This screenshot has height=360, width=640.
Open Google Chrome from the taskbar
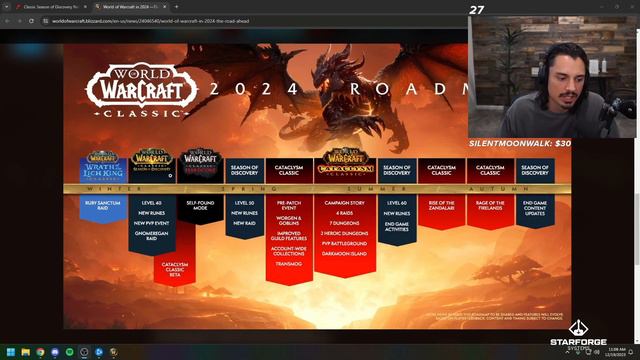coord(40,352)
